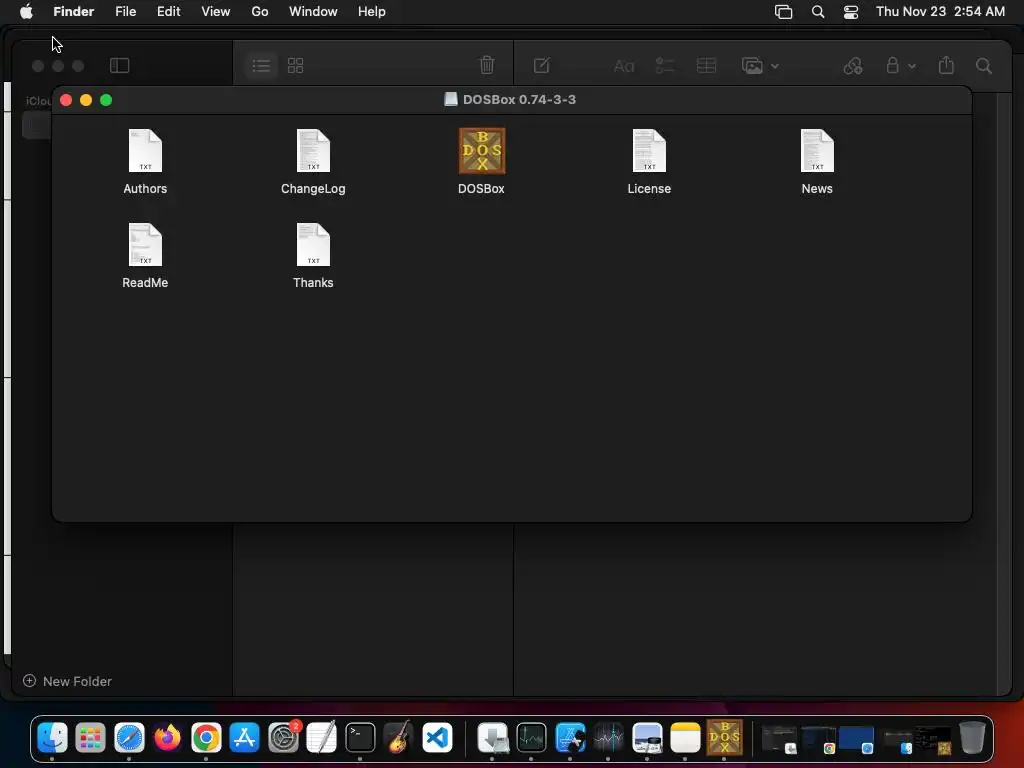Open the Edit menu
The image size is (1024, 768).
point(168,11)
